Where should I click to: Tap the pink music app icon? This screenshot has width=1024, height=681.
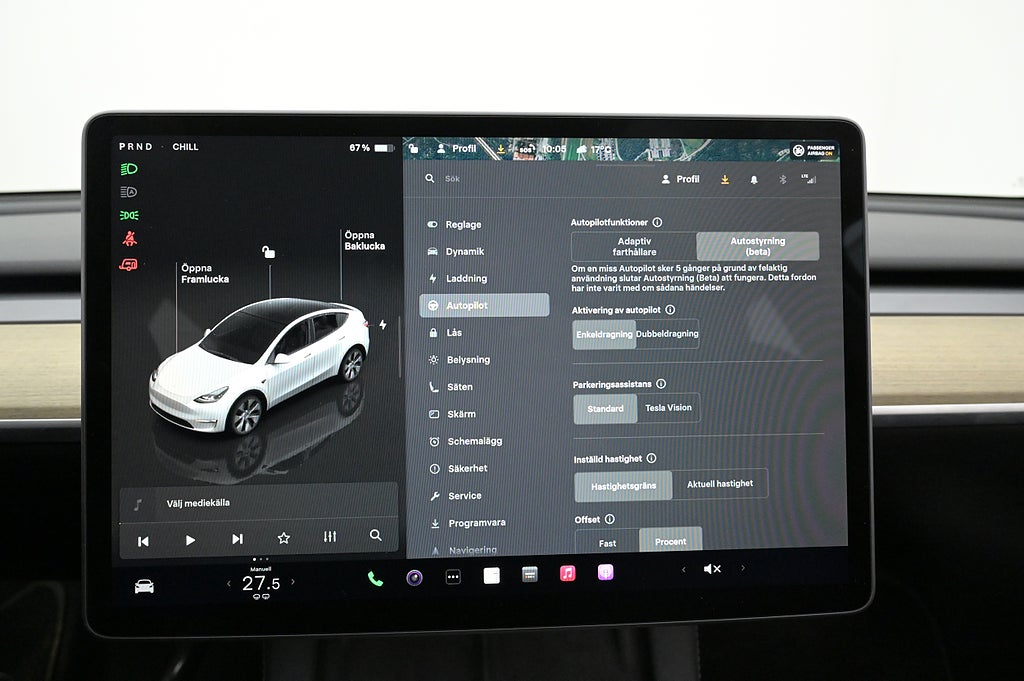[x=567, y=574]
